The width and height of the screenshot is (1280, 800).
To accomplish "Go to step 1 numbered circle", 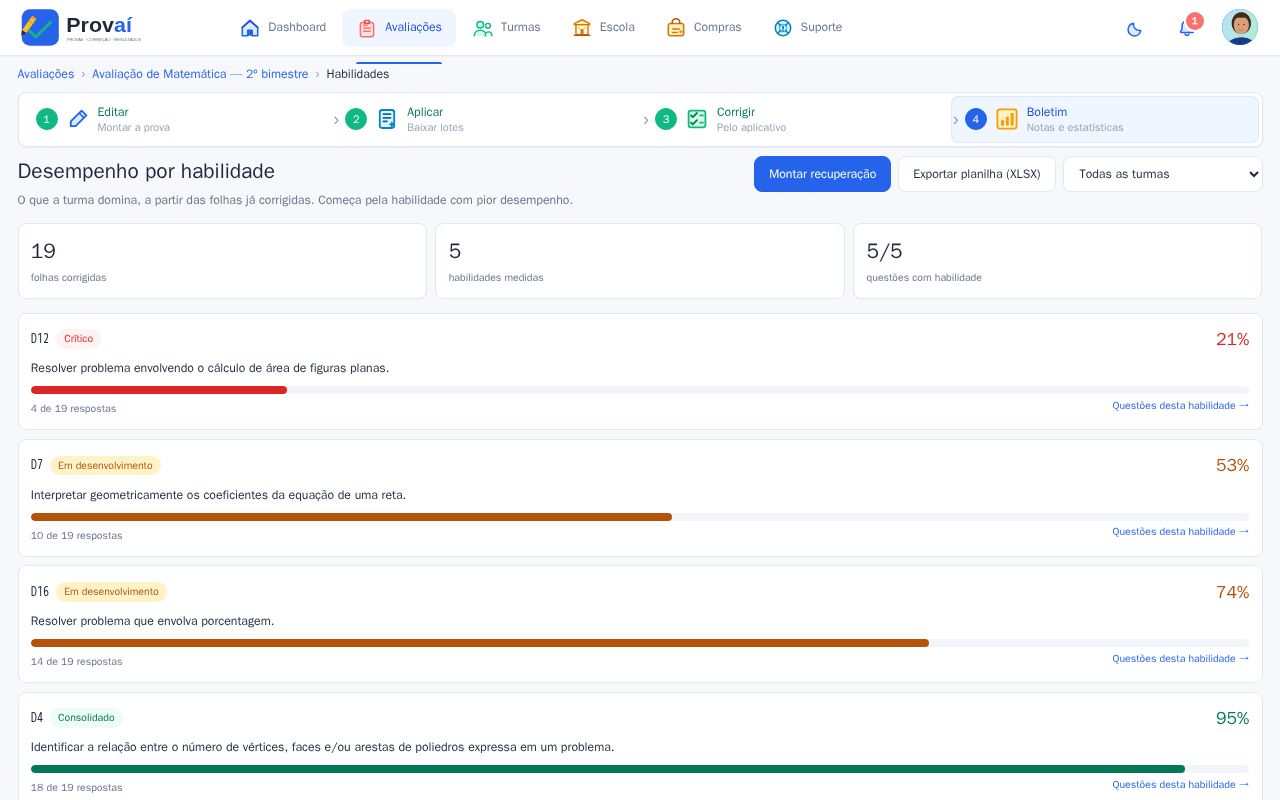I will click(x=46, y=119).
